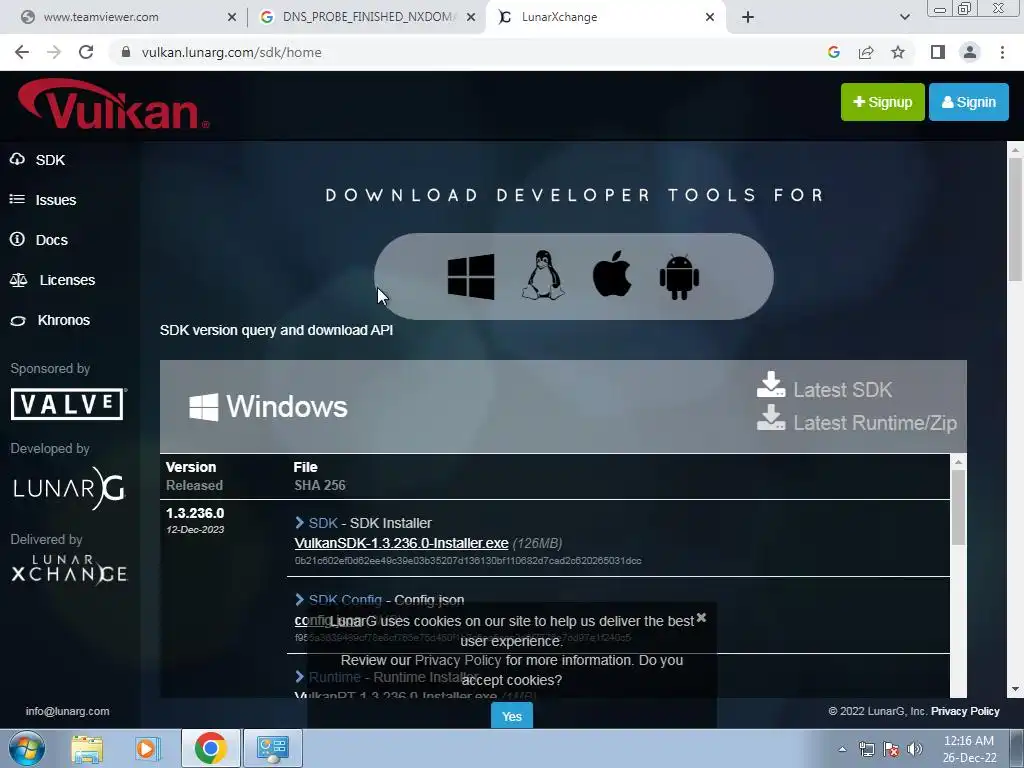Select the Android platform icon
The width and height of the screenshot is (1024, 768).
coord(679,277)
